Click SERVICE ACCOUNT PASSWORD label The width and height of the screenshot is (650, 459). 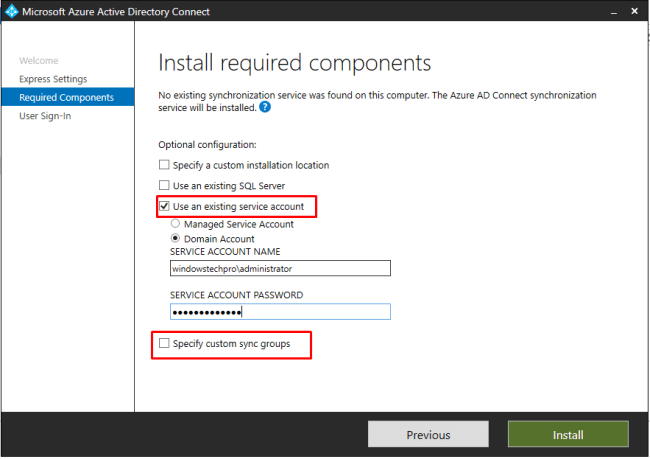click(x=237, y=295)
